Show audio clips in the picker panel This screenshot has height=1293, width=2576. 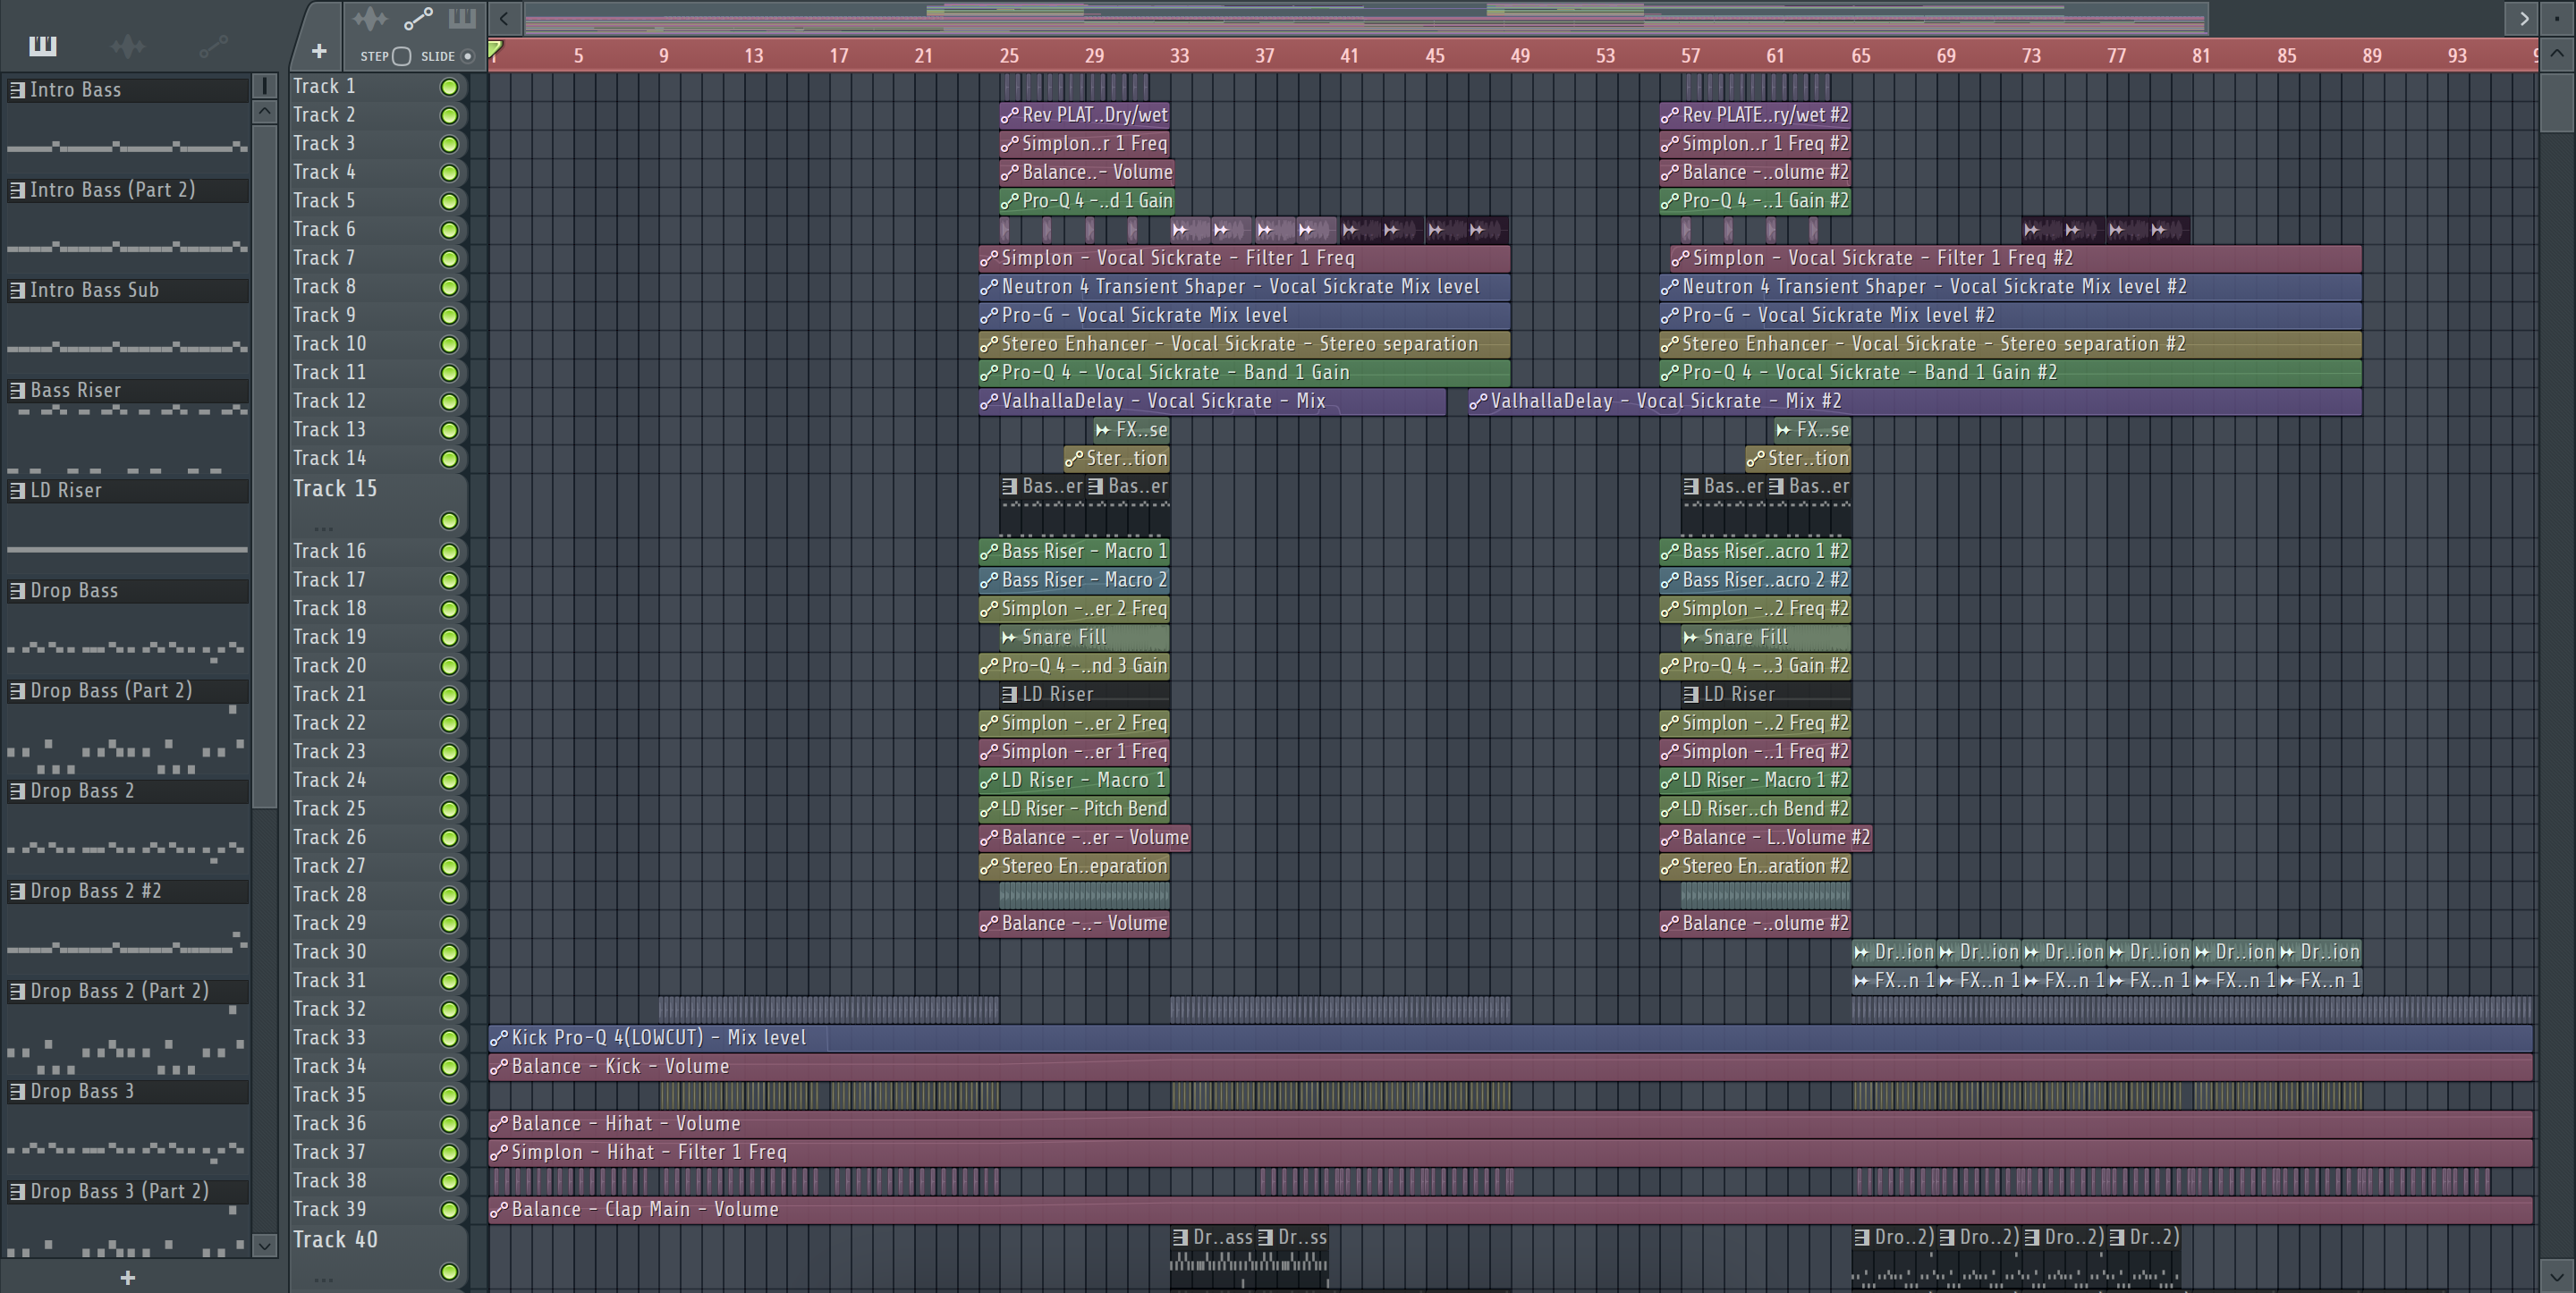[128, 46]
